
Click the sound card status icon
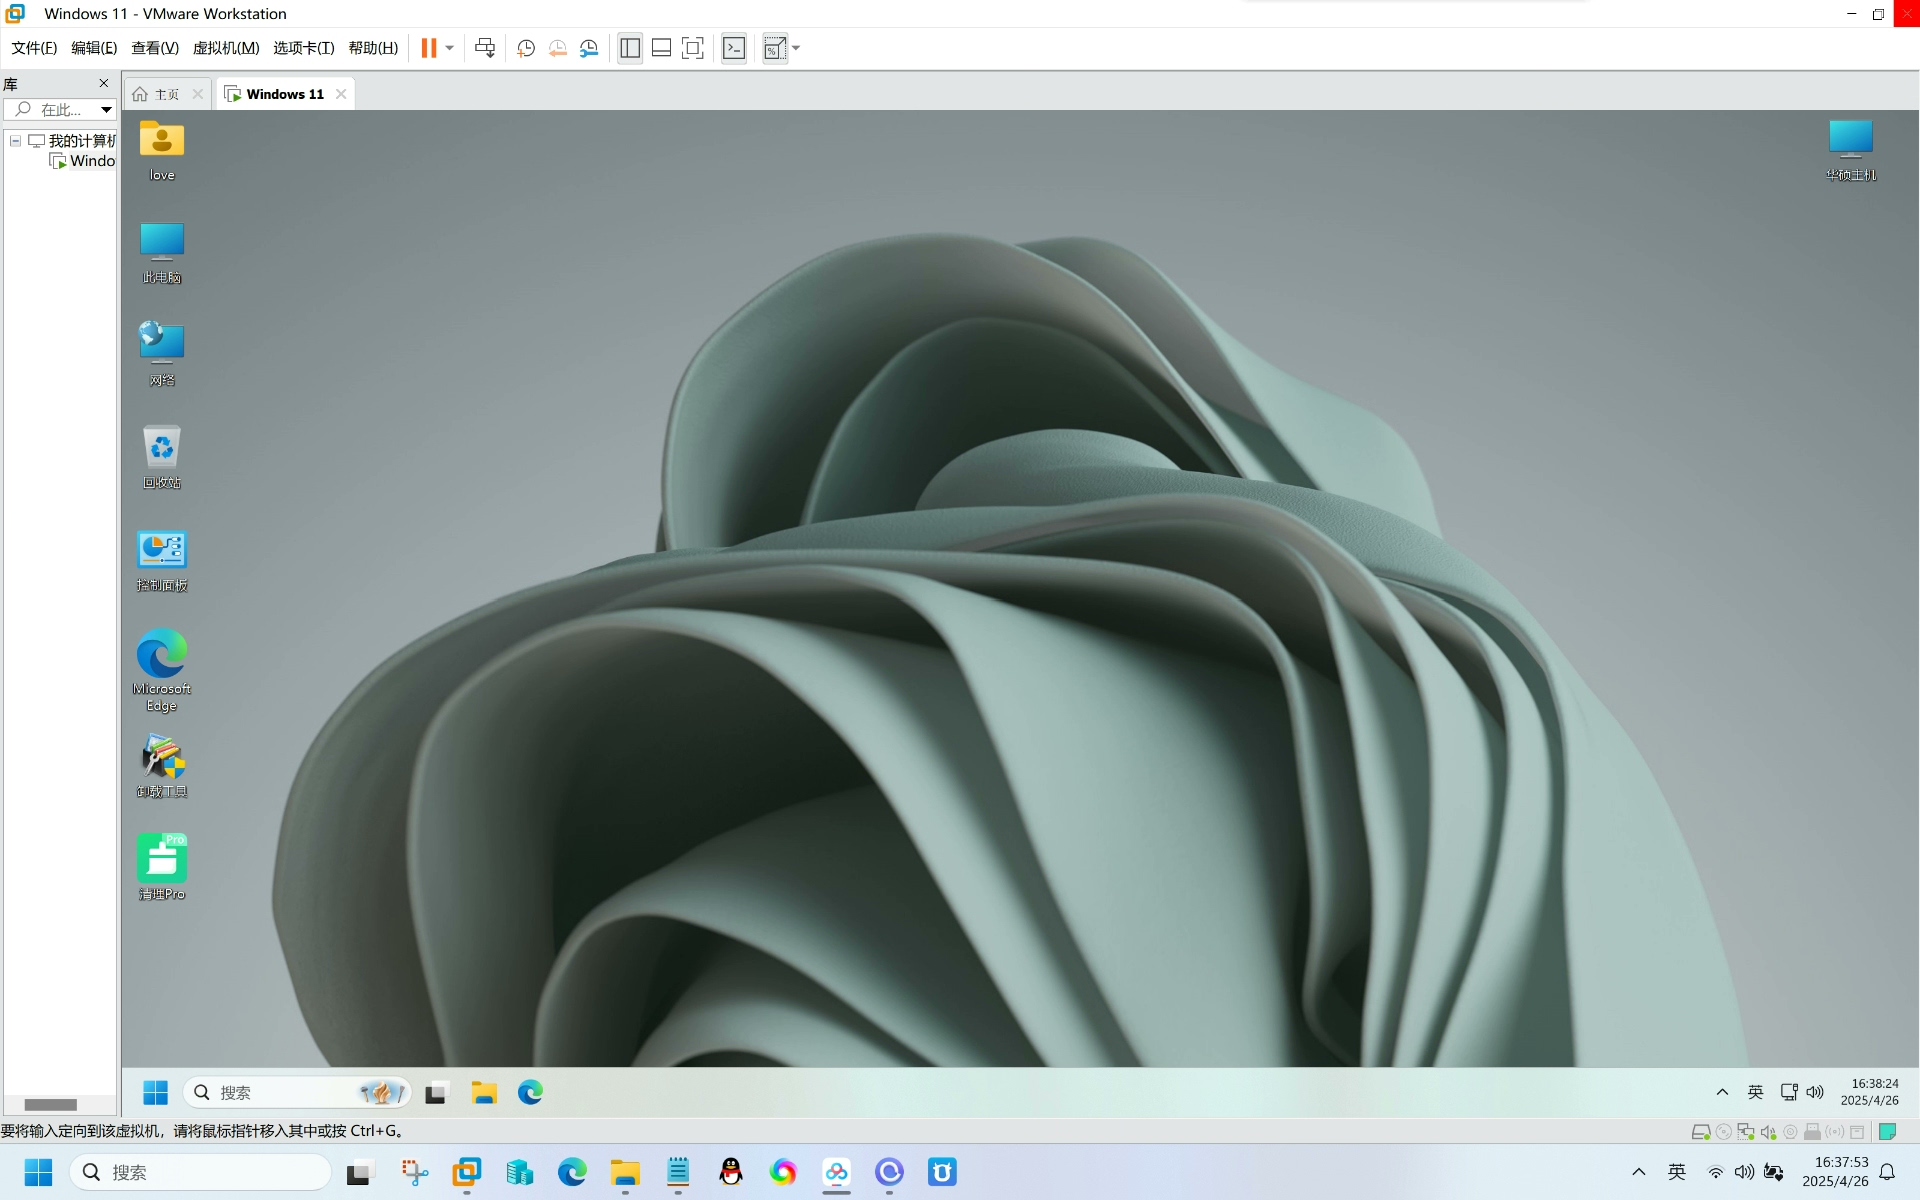pyautogui.click(x=1768, y=1132)
